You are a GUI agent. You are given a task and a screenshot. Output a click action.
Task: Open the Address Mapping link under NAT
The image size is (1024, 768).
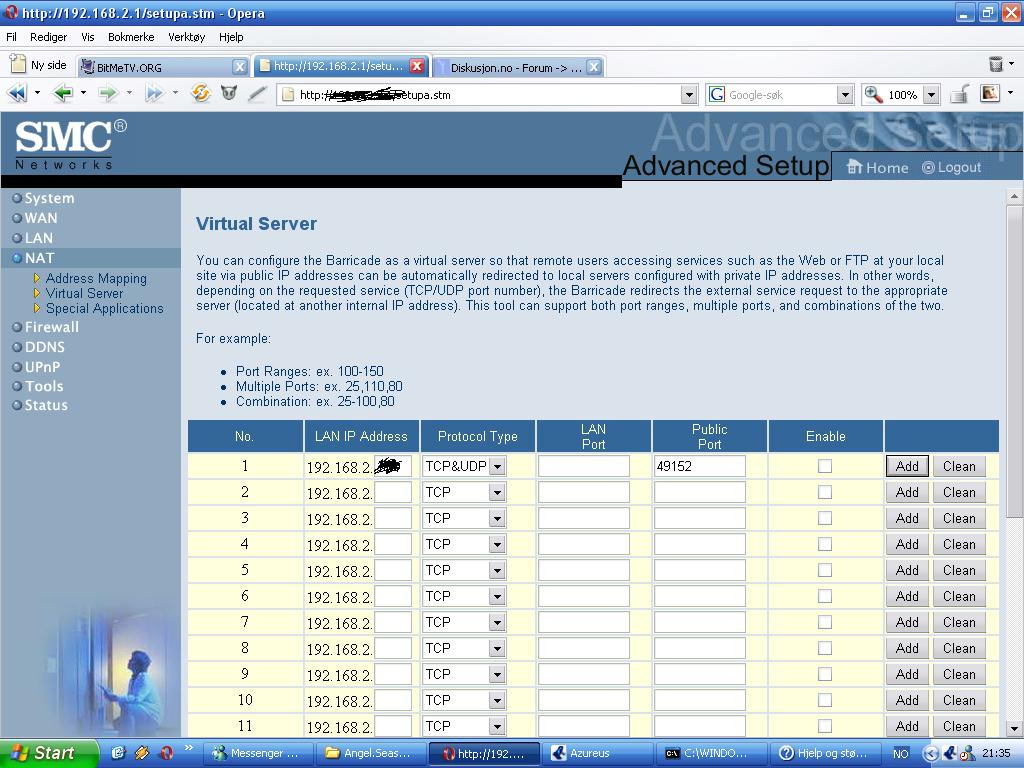pos(96,278)
